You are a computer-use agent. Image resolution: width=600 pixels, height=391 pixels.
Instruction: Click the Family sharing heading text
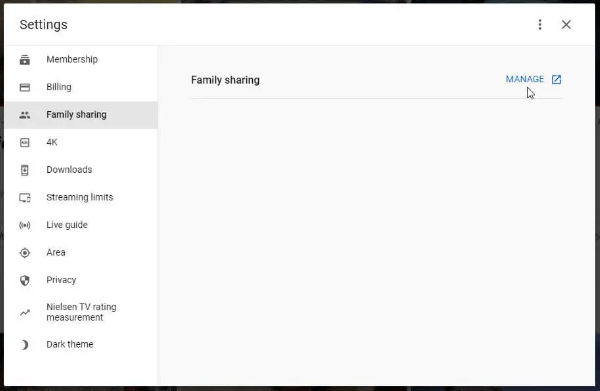[x=225, y=80]
